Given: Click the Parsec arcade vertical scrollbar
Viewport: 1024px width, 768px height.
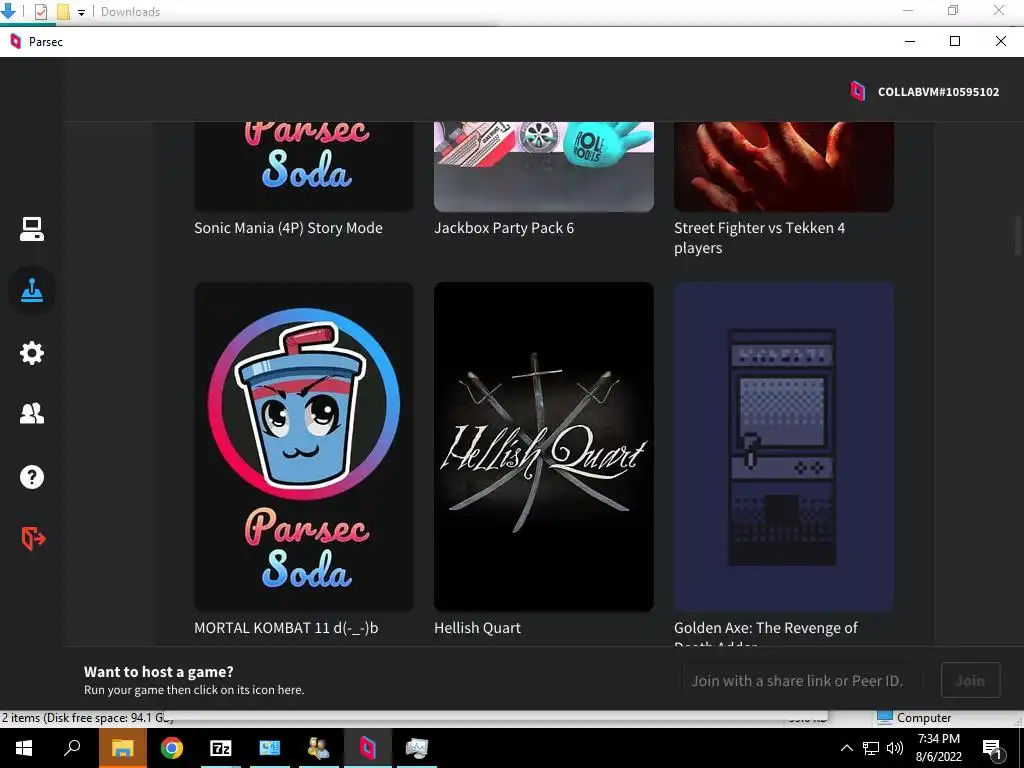Looking at the screenshot, I should point(1017,236).
